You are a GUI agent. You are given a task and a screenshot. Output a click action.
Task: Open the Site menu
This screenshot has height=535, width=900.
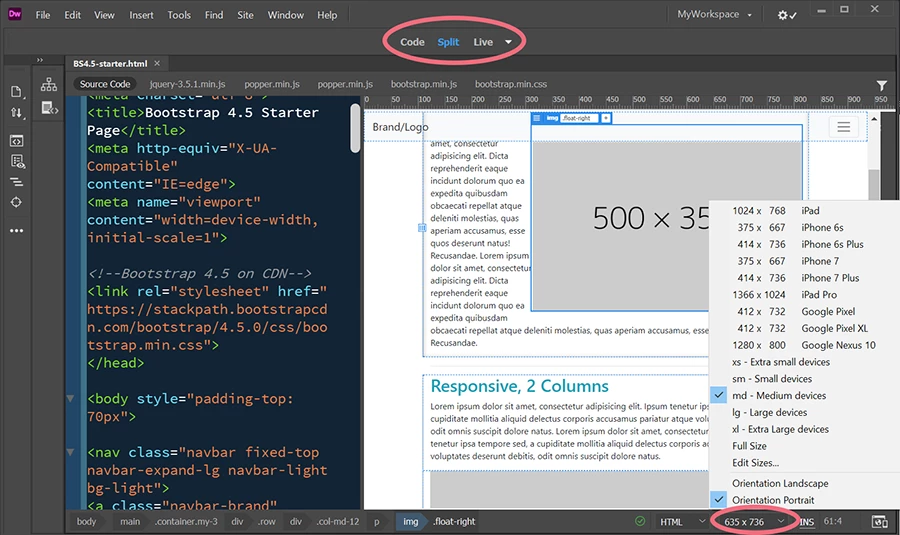245,15
